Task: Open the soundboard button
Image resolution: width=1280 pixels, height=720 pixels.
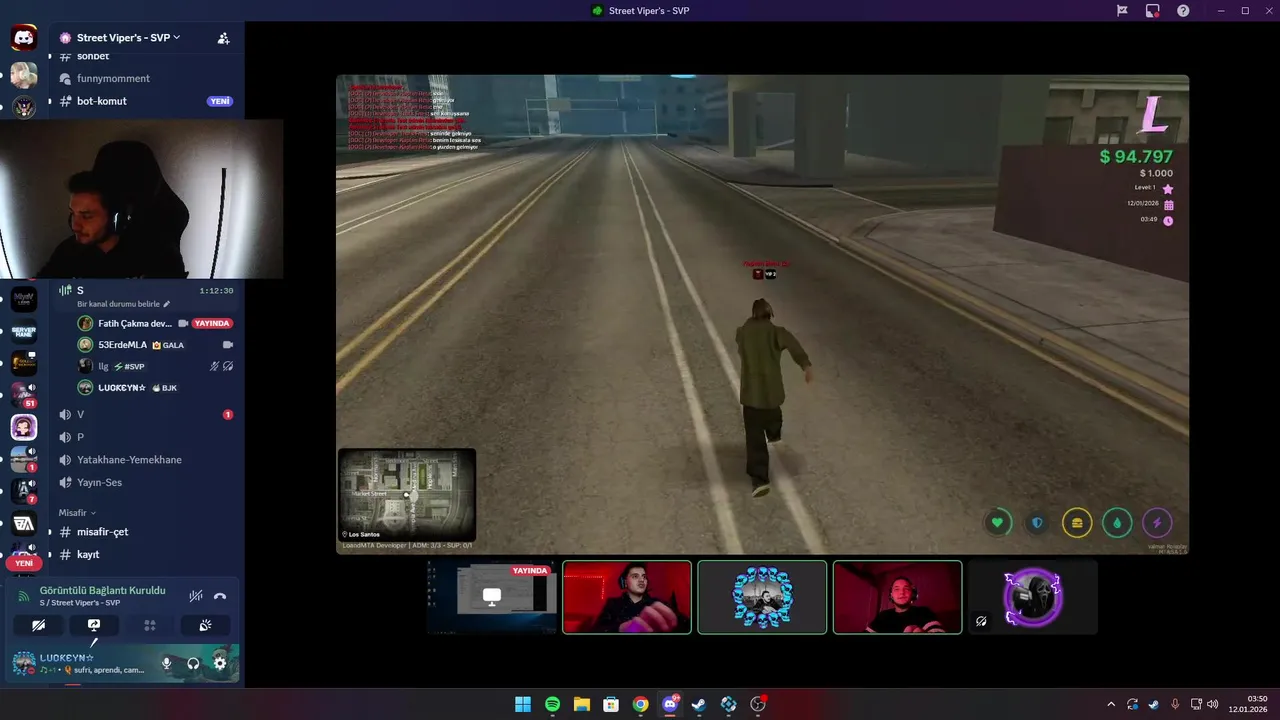Action: [205, 625]
